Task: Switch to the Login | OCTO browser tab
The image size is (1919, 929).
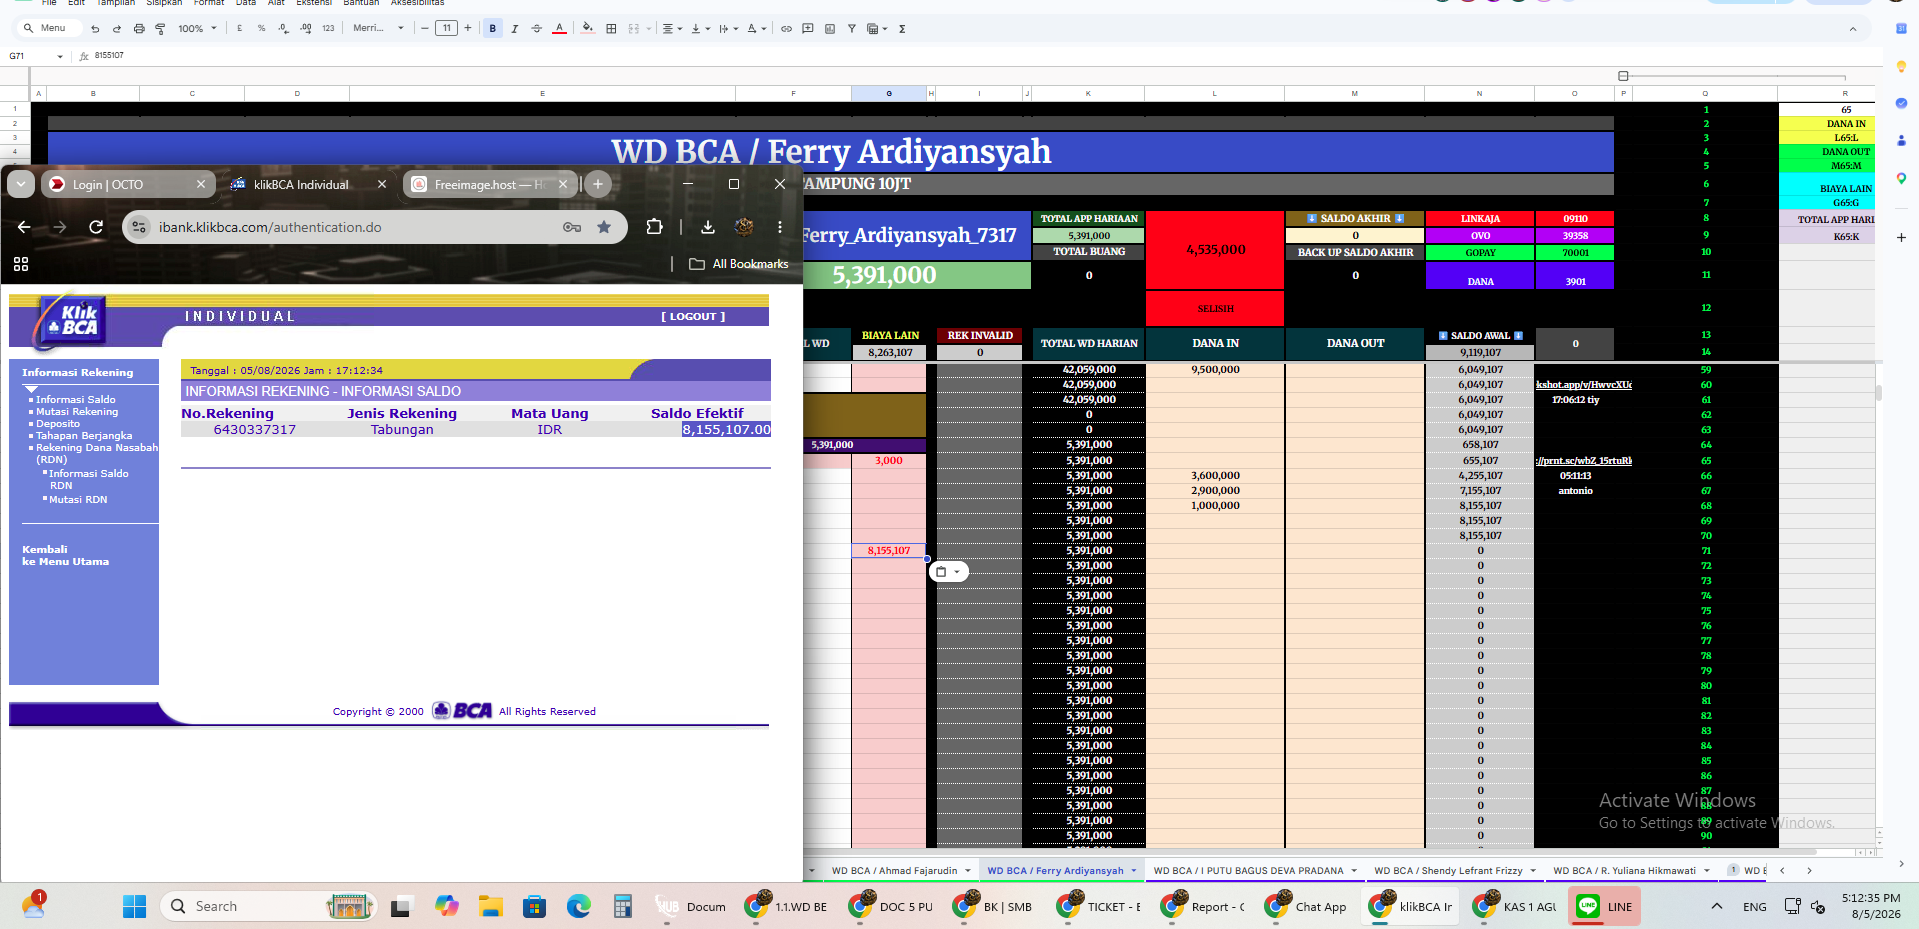Action: 127,185
